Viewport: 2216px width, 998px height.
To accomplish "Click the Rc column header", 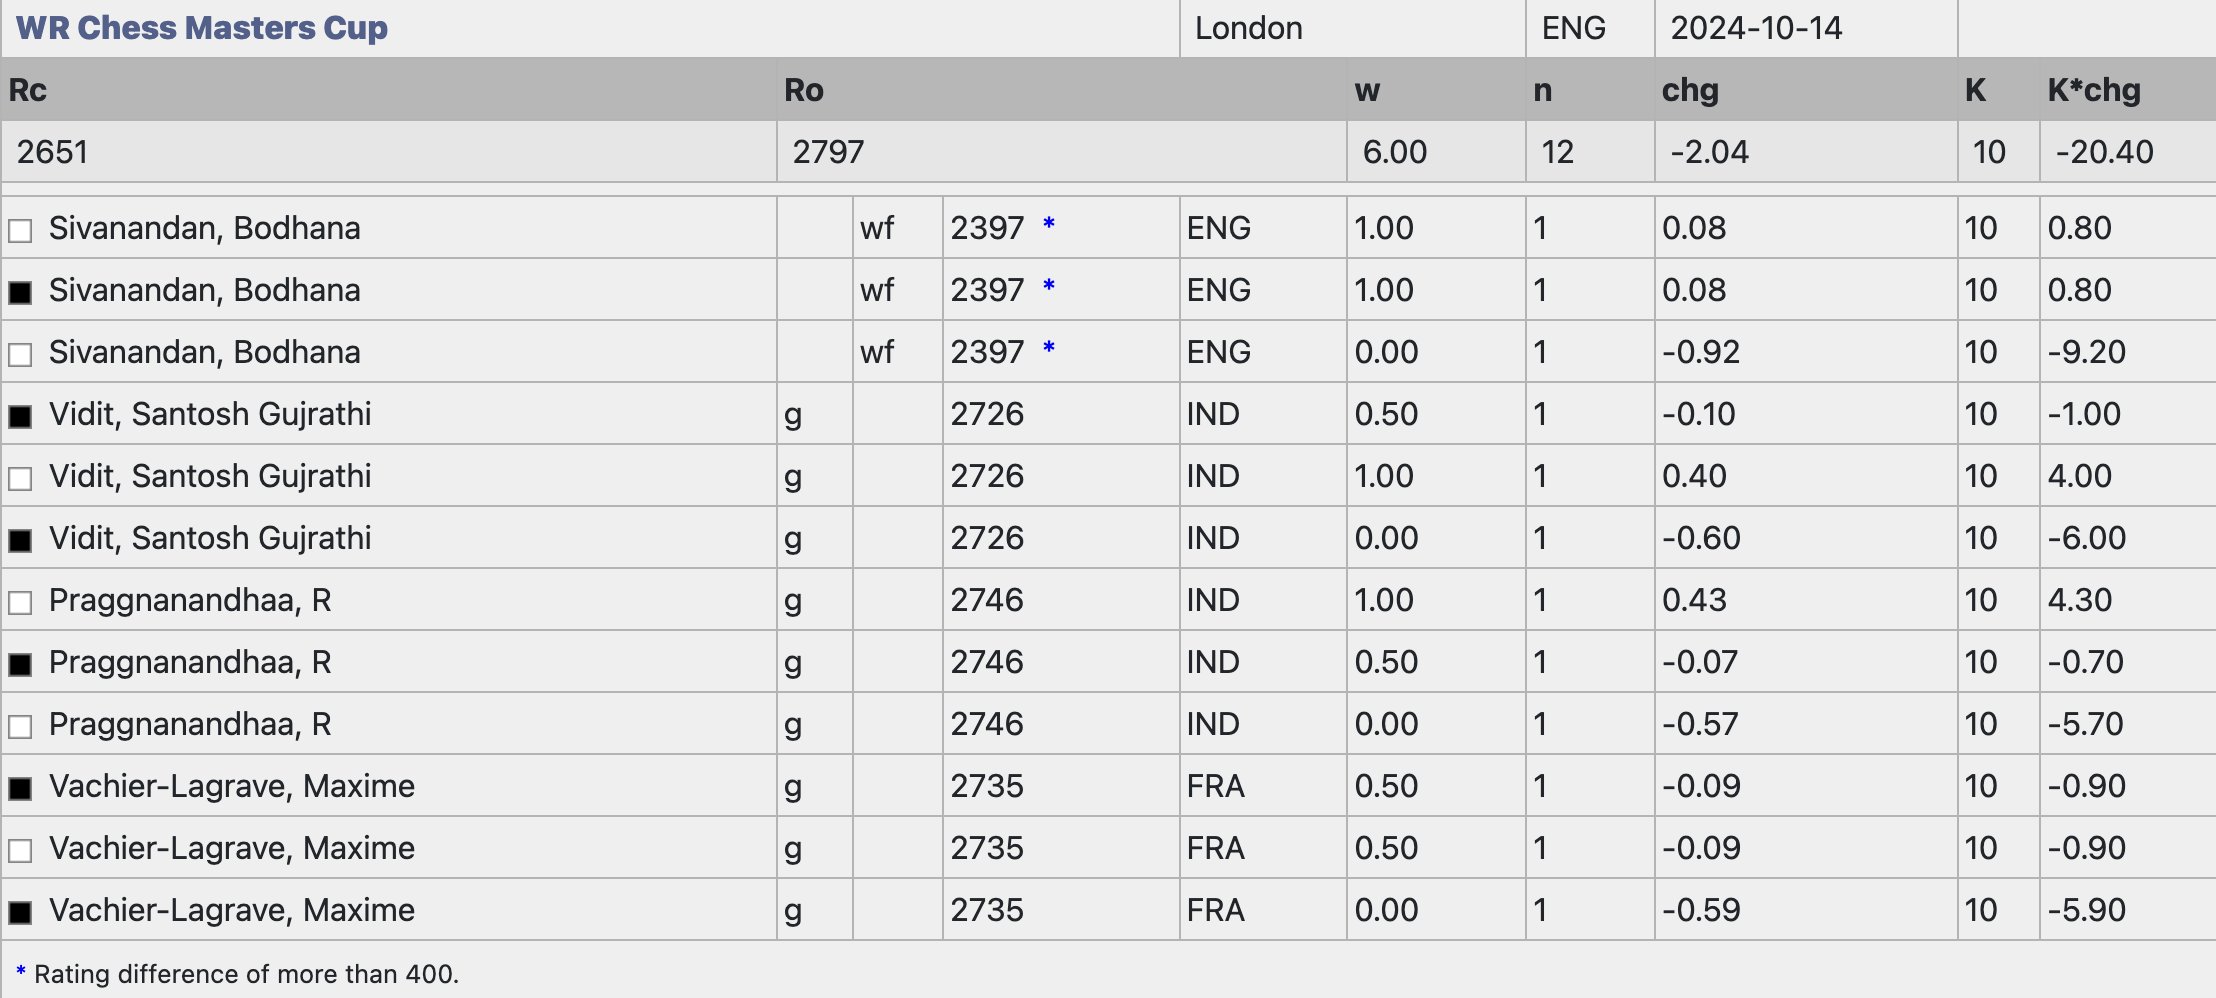I will [x=28, y=90].
